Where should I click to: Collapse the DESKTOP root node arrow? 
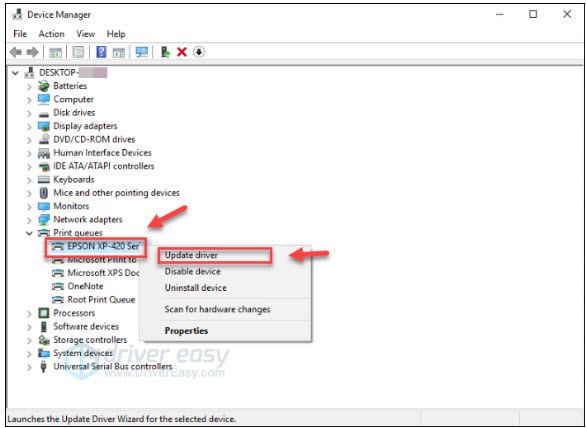pyautogui.click(x=15, y=73)
